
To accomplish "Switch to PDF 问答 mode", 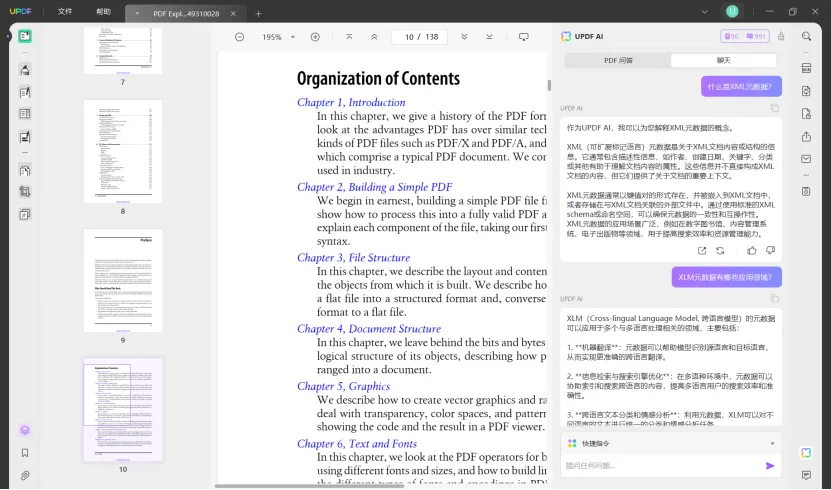I will 618,60.
